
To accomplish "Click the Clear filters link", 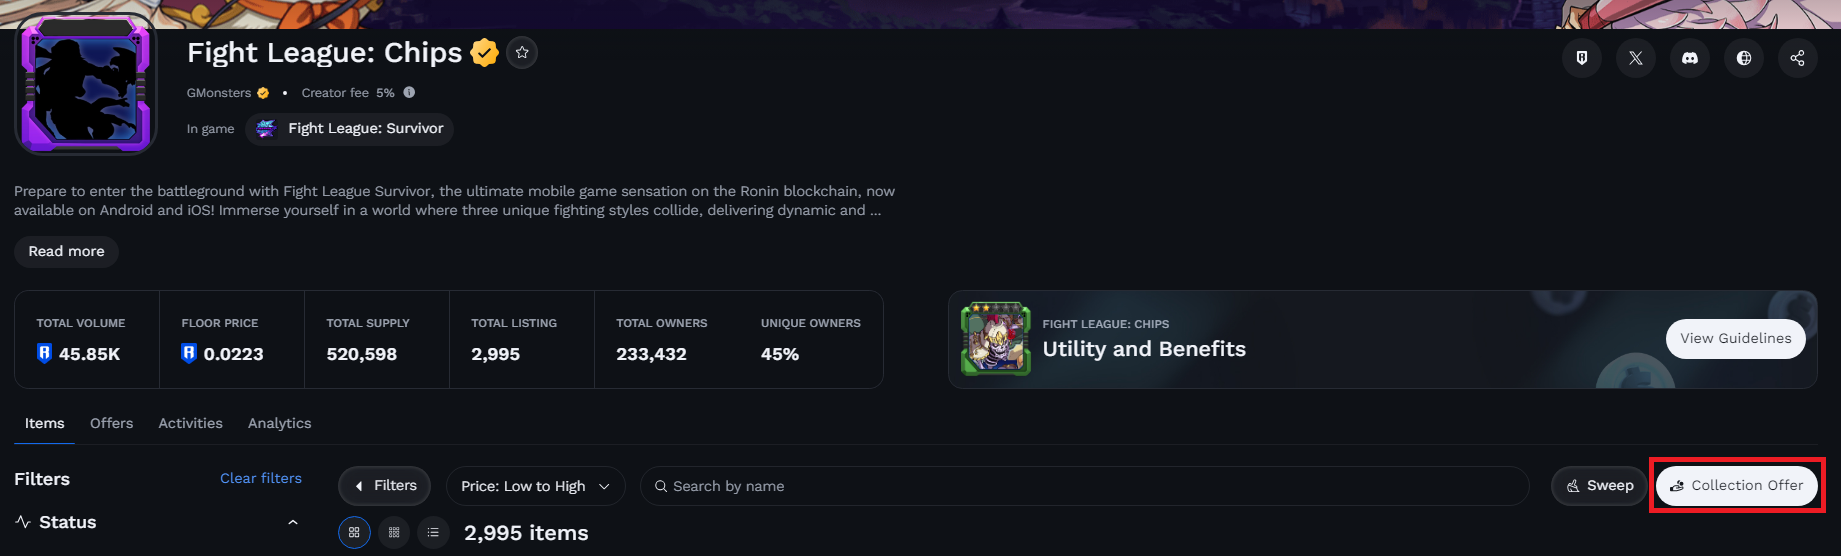I will coord(261,478).
